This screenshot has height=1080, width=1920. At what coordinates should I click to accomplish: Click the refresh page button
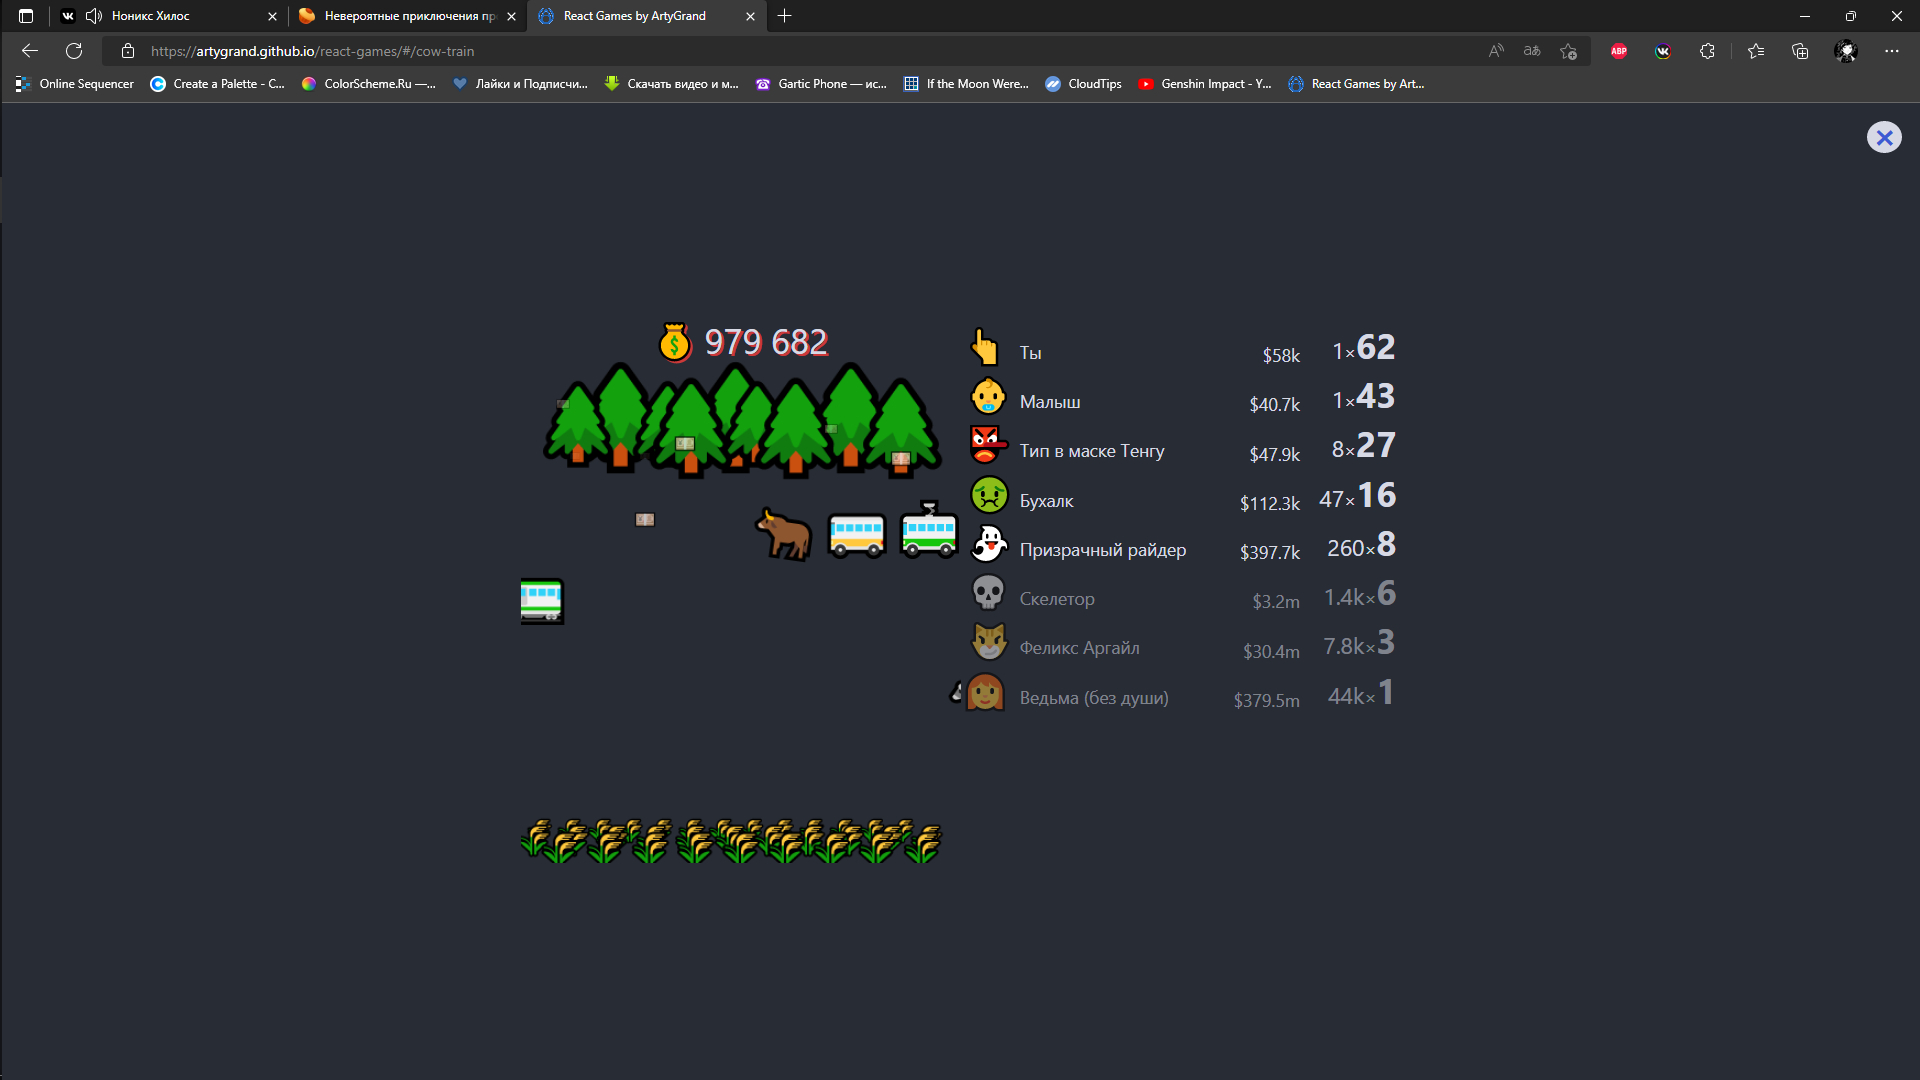74,51
